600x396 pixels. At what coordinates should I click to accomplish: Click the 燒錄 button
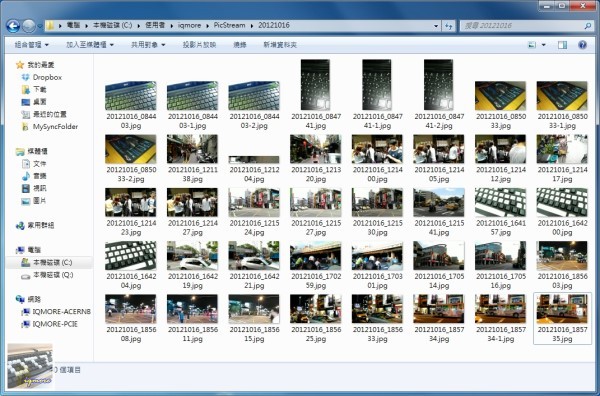(x=240, y=45)
